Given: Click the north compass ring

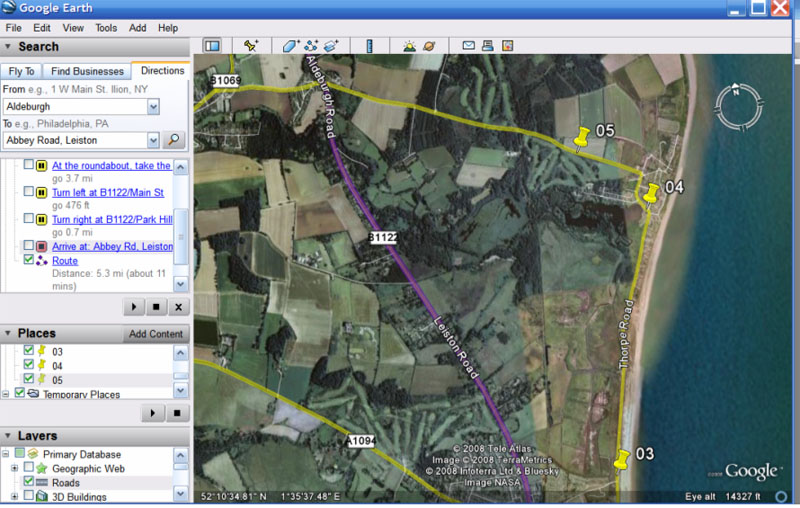Looking at the screenshot, I should (x=738, y=107).
